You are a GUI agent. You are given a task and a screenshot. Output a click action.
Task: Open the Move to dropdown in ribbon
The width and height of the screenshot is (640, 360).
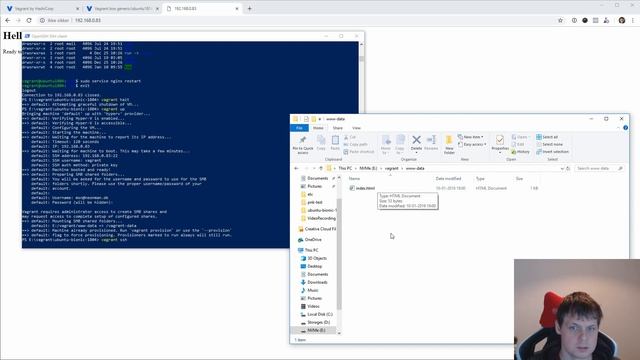click(385, 144)
